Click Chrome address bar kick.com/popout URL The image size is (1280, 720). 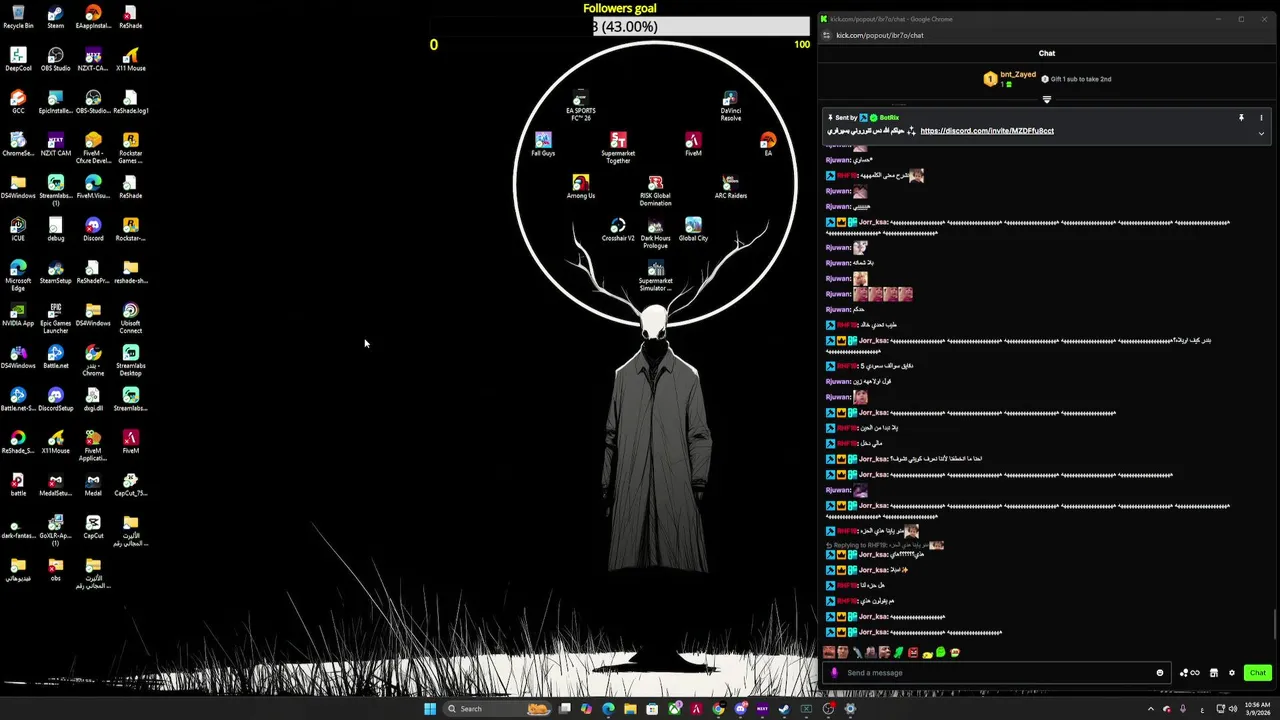880,35
